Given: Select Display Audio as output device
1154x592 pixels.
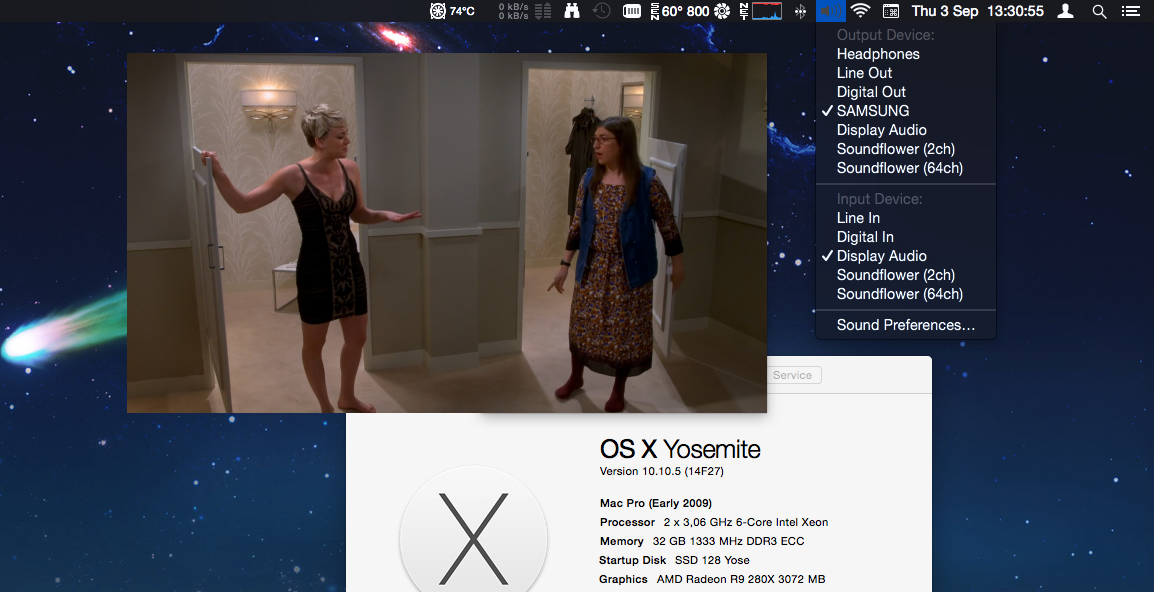Looking at the screenshot, I should click(906, 130).
